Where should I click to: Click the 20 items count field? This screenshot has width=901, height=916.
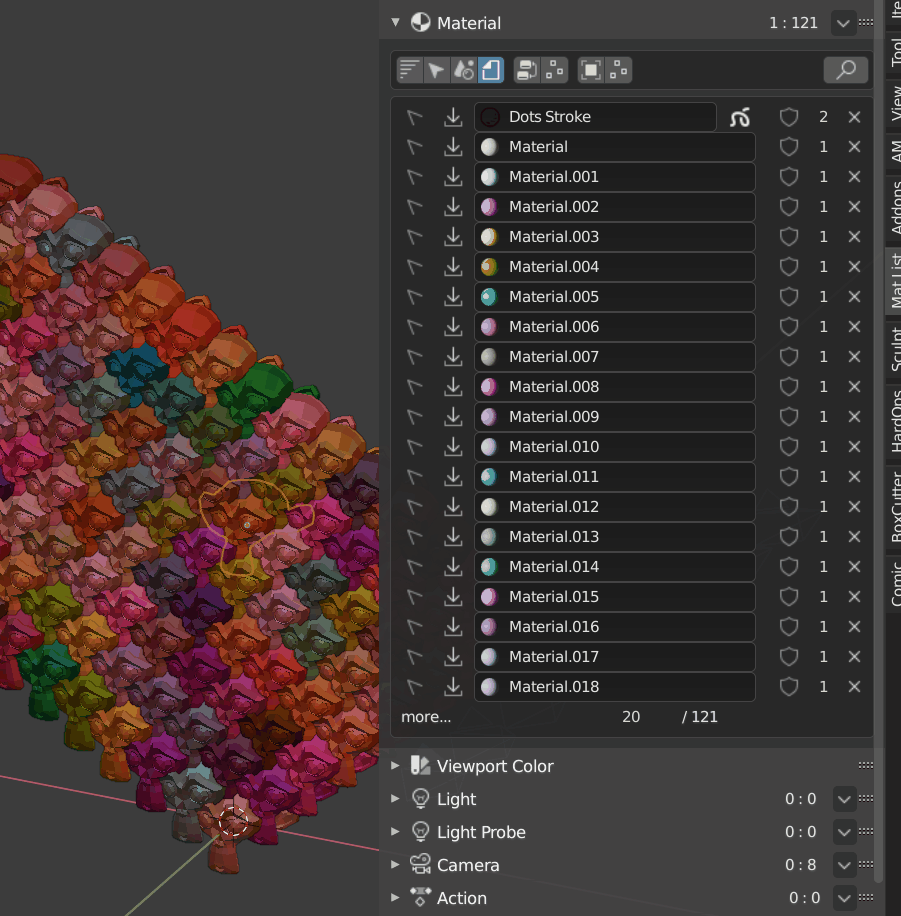click(631, 717)
